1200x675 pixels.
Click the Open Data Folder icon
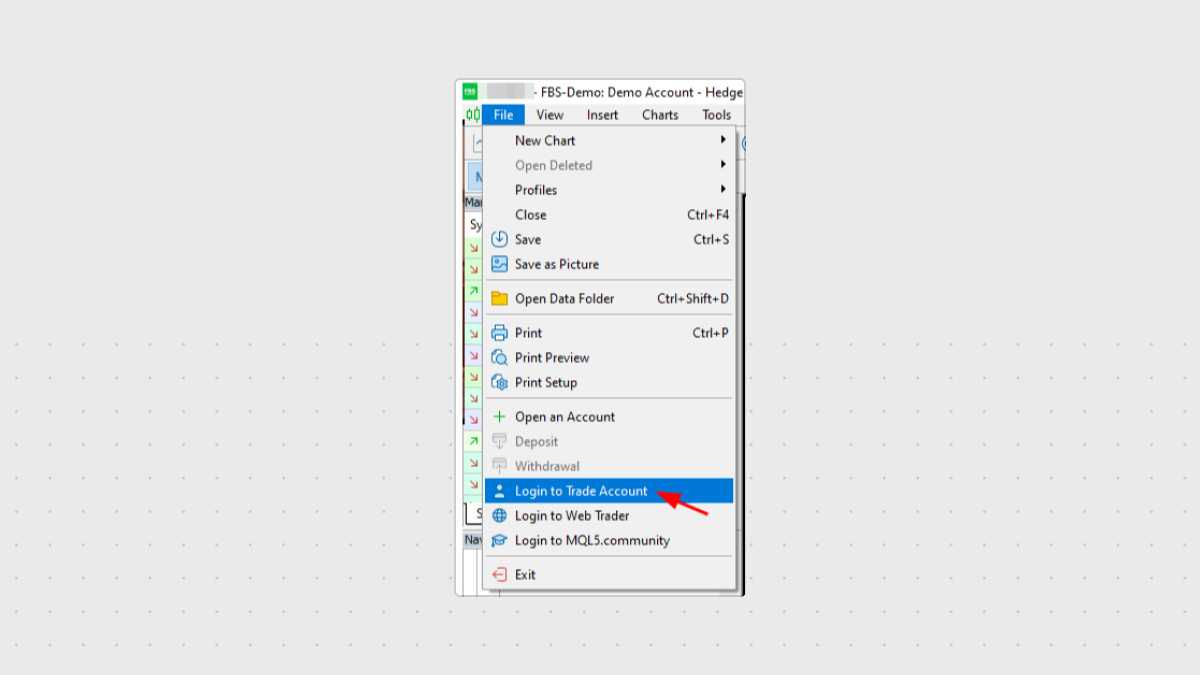coord(499,299)
